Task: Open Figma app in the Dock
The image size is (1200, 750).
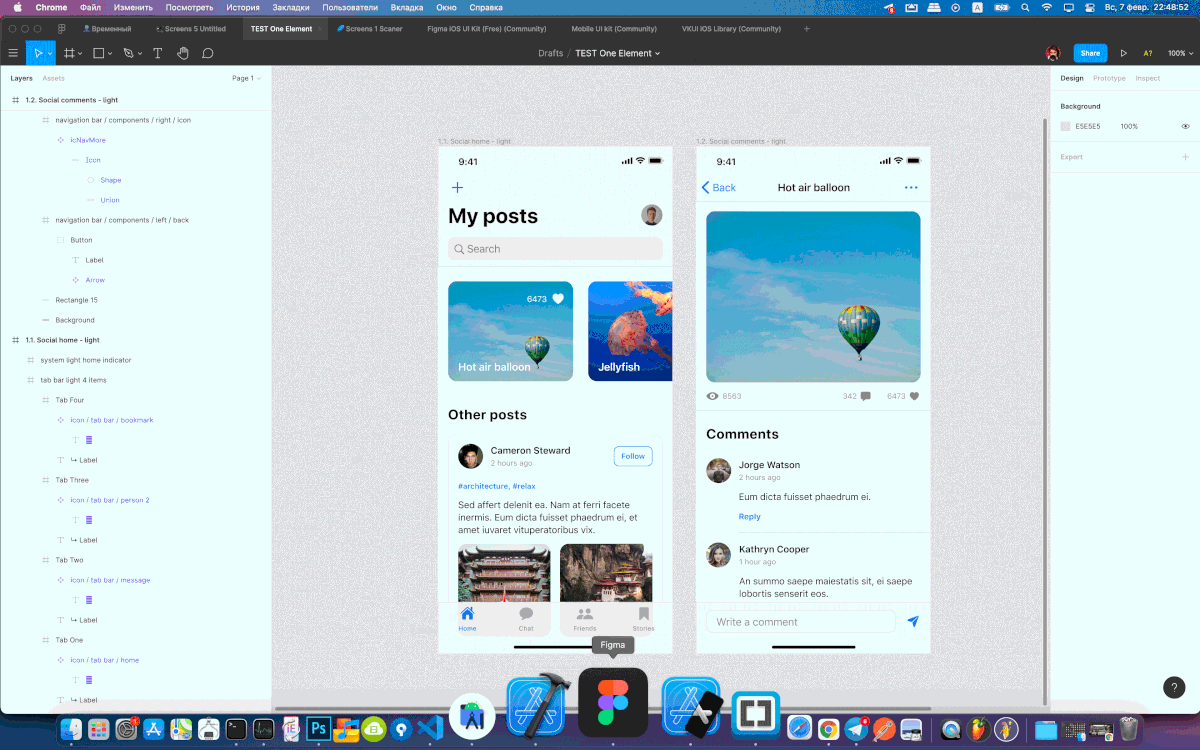Action: pyautogui.click(x=613, y=702)
